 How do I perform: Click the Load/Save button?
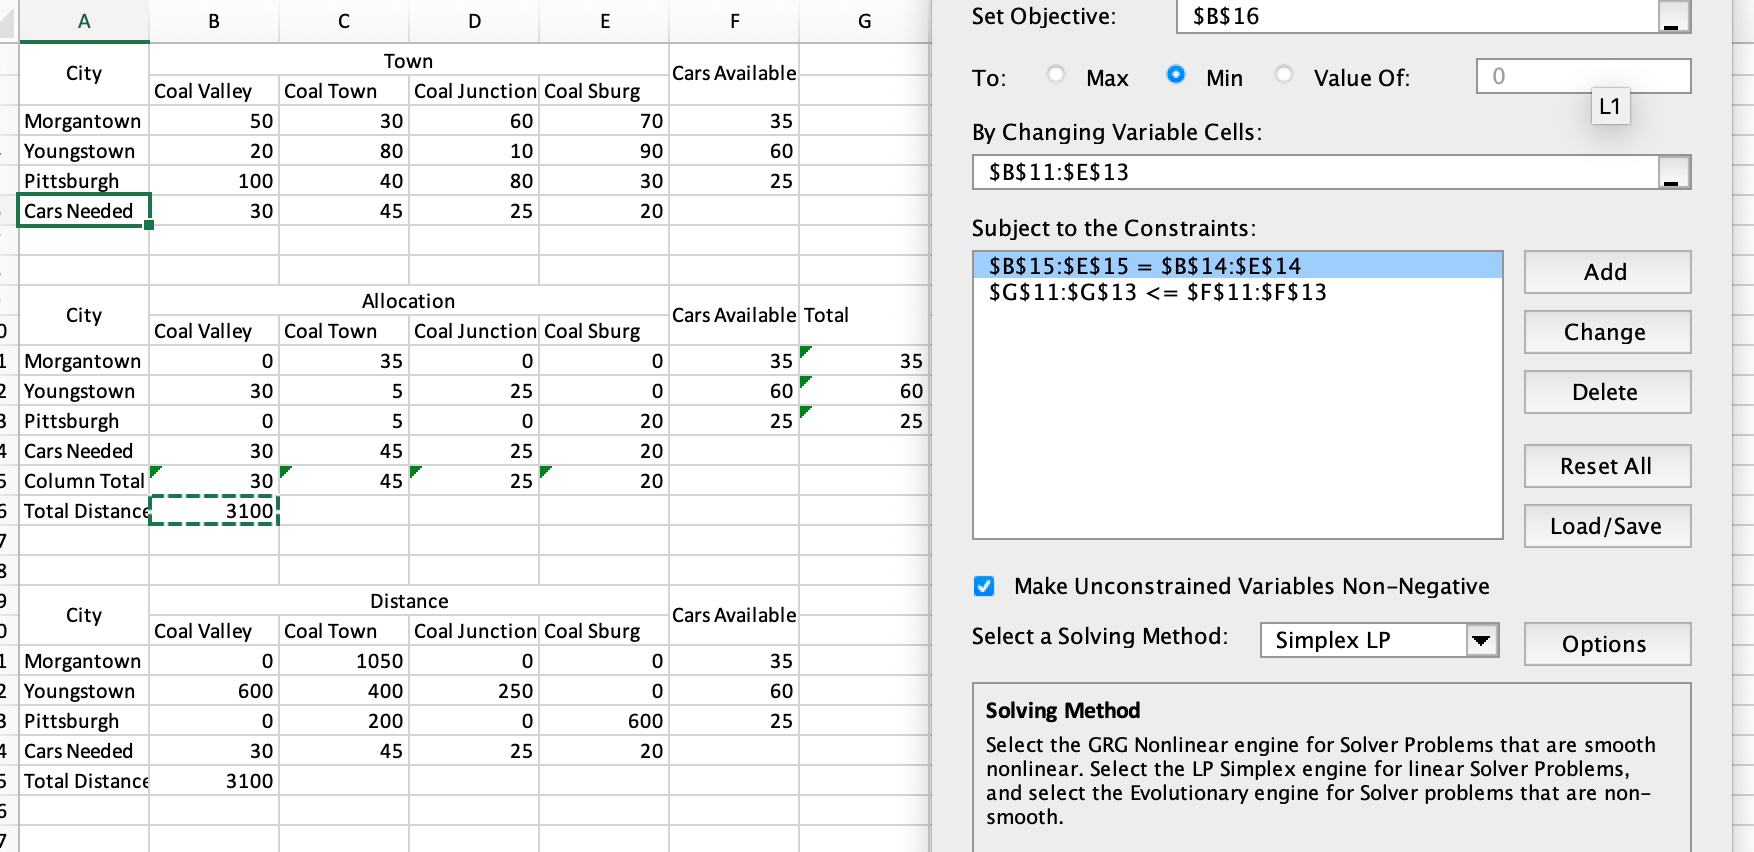[x=1607, y=526]
